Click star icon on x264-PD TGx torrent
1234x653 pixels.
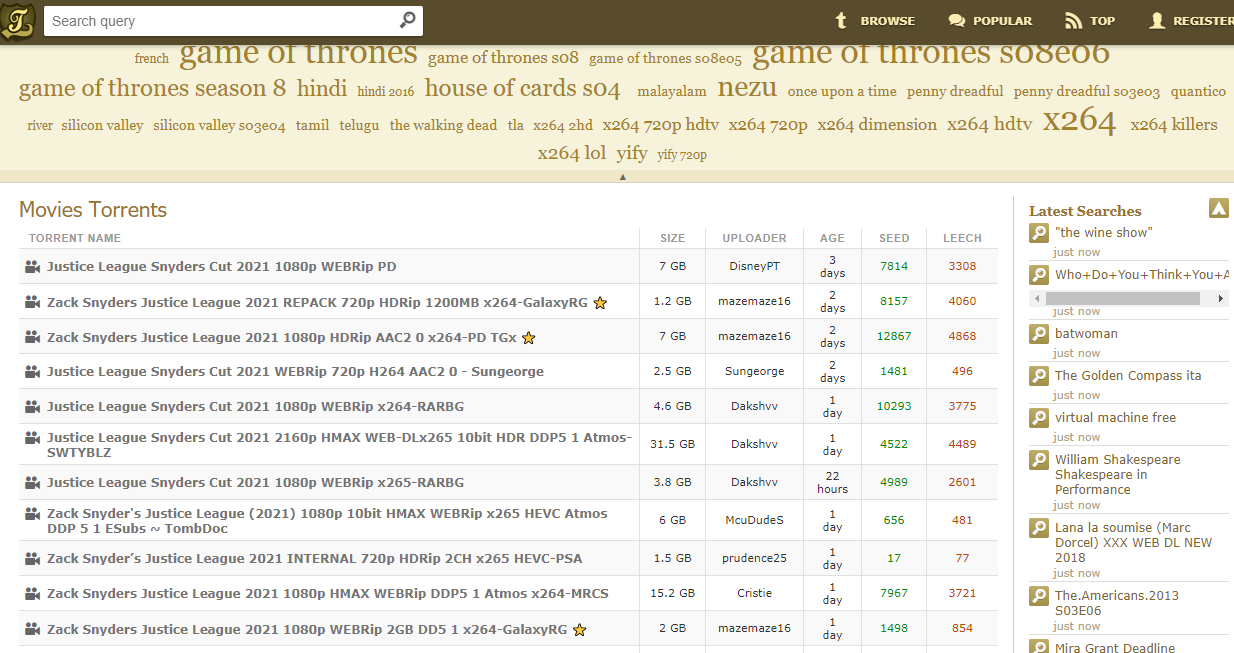tap(529, 338)
